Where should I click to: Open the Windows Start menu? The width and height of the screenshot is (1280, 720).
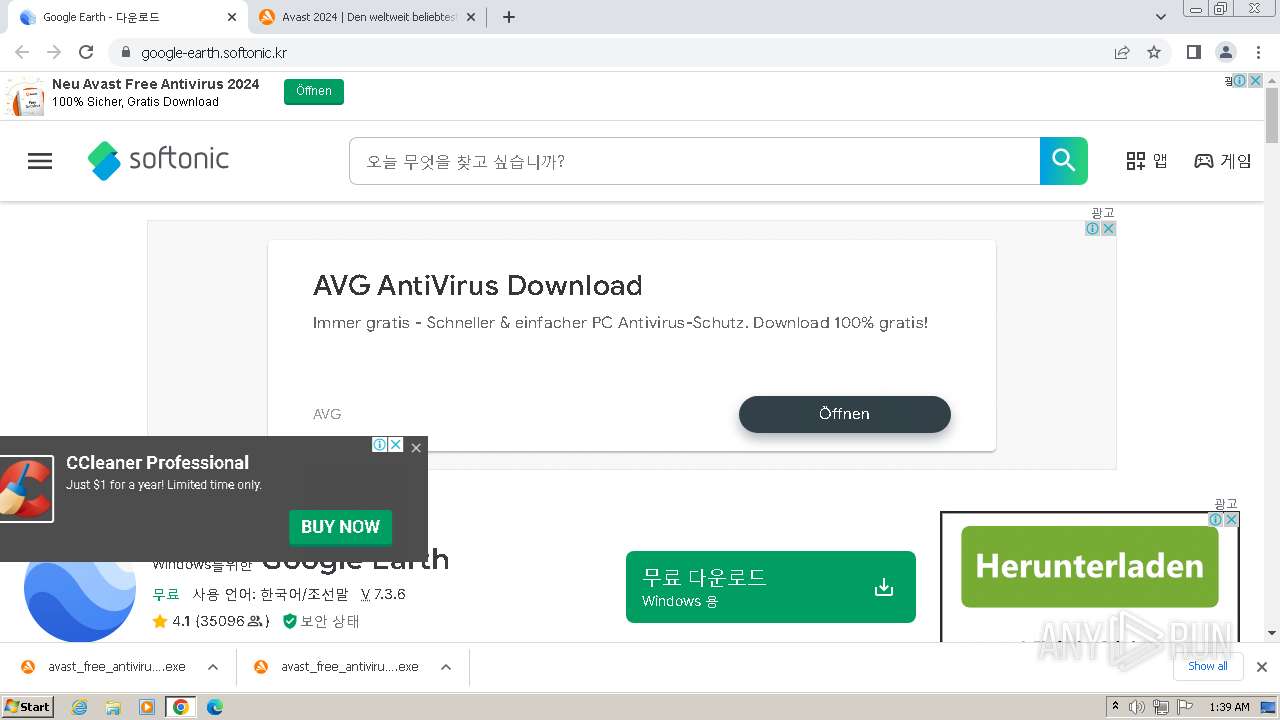(x=27, y=707)
